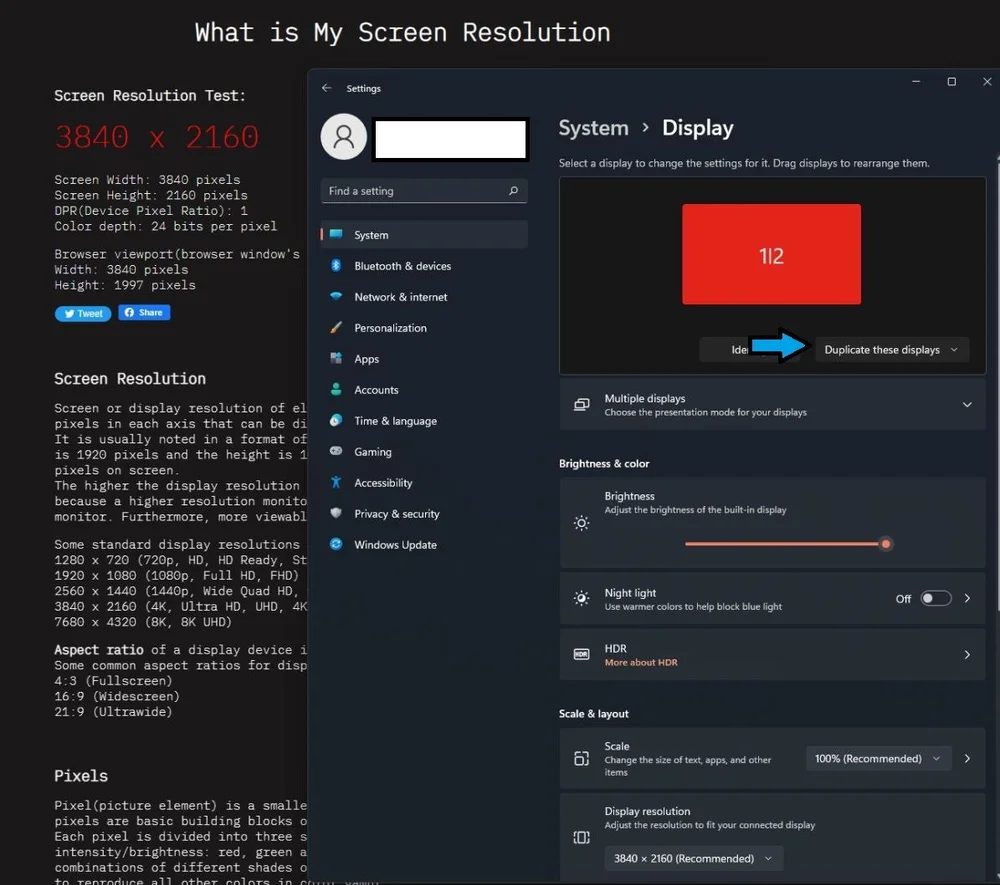This screenshot has height=885, width=1000.
Task: Open Scale advanced settings chevron
Action: pyautogui.click(x=967, y=758)
